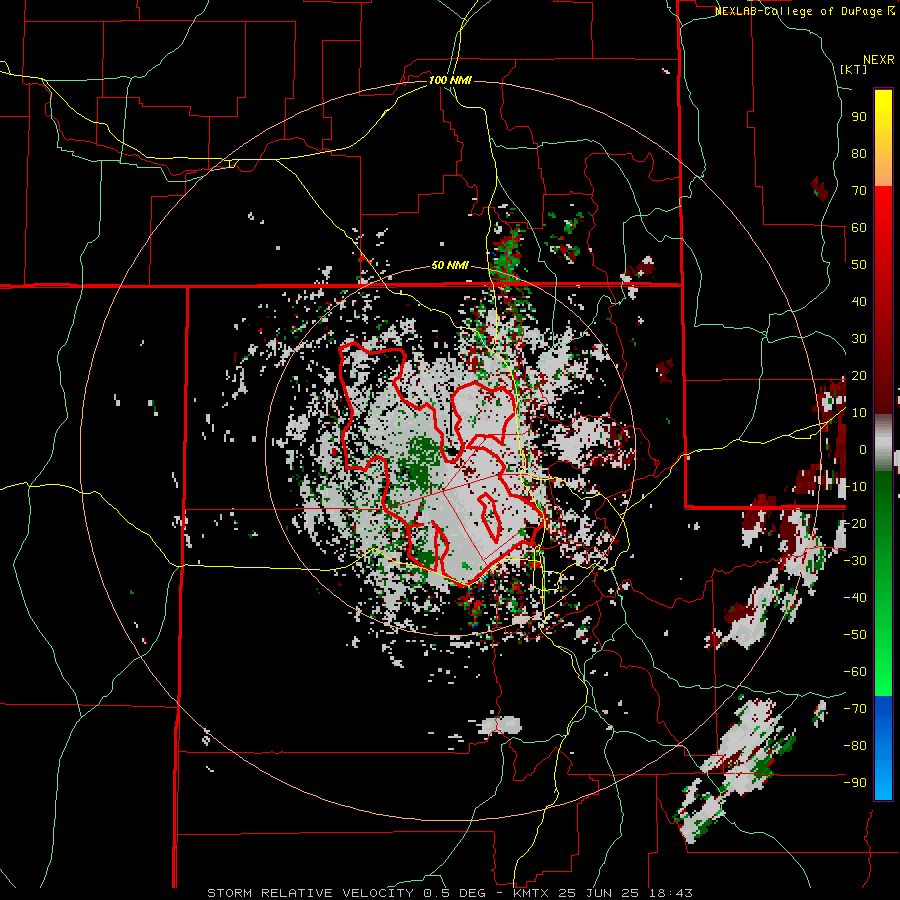This screenshot has height=900, width=900.
Task: Click the 30 value on the velocity scale
Action: coord(859,339)
